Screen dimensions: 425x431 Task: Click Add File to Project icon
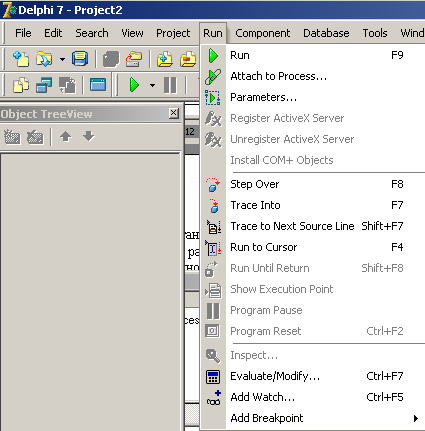(x=165, y=59)
